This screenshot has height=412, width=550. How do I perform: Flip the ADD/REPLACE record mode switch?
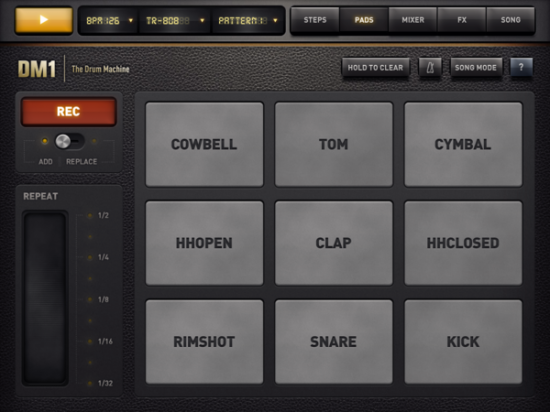(x=69, y=141)
